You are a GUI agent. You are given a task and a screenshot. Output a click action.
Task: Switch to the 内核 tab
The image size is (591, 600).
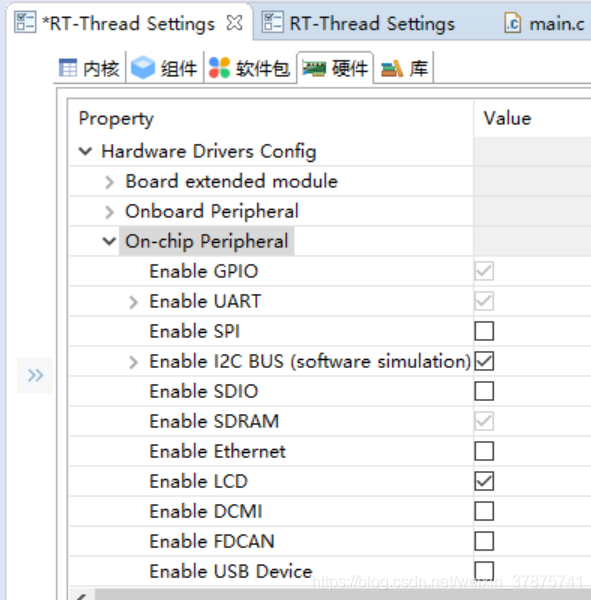click(89, 68)
